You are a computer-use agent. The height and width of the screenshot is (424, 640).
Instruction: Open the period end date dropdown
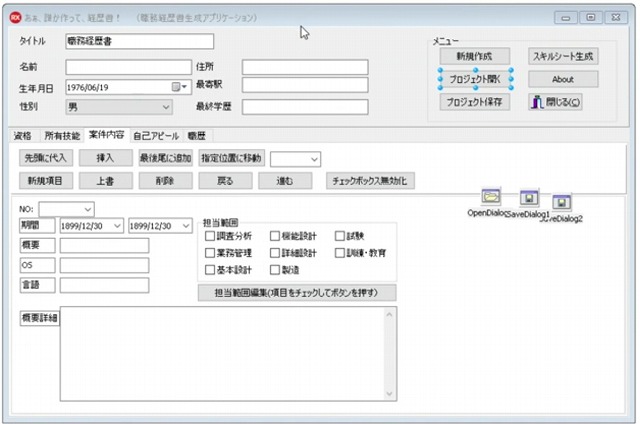186,226
